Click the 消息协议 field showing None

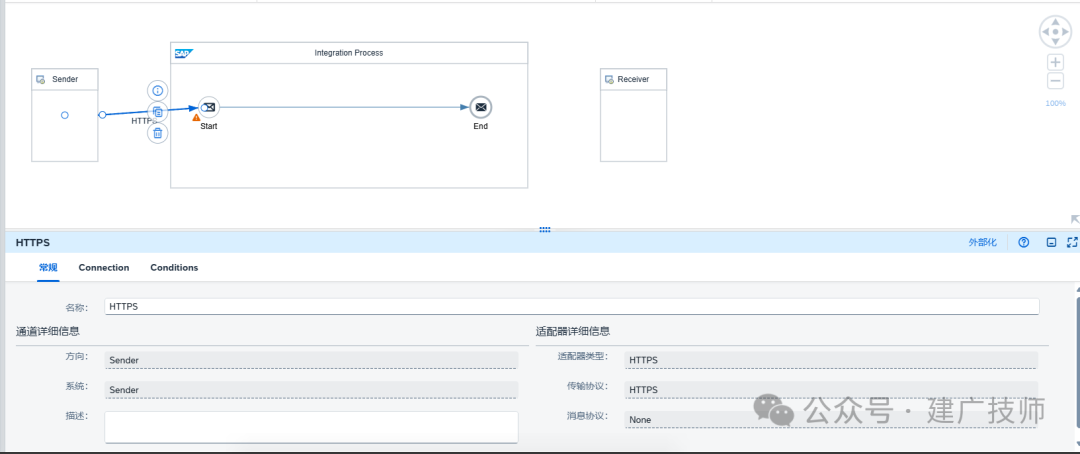pyautogui.click(x=831, y=419)
